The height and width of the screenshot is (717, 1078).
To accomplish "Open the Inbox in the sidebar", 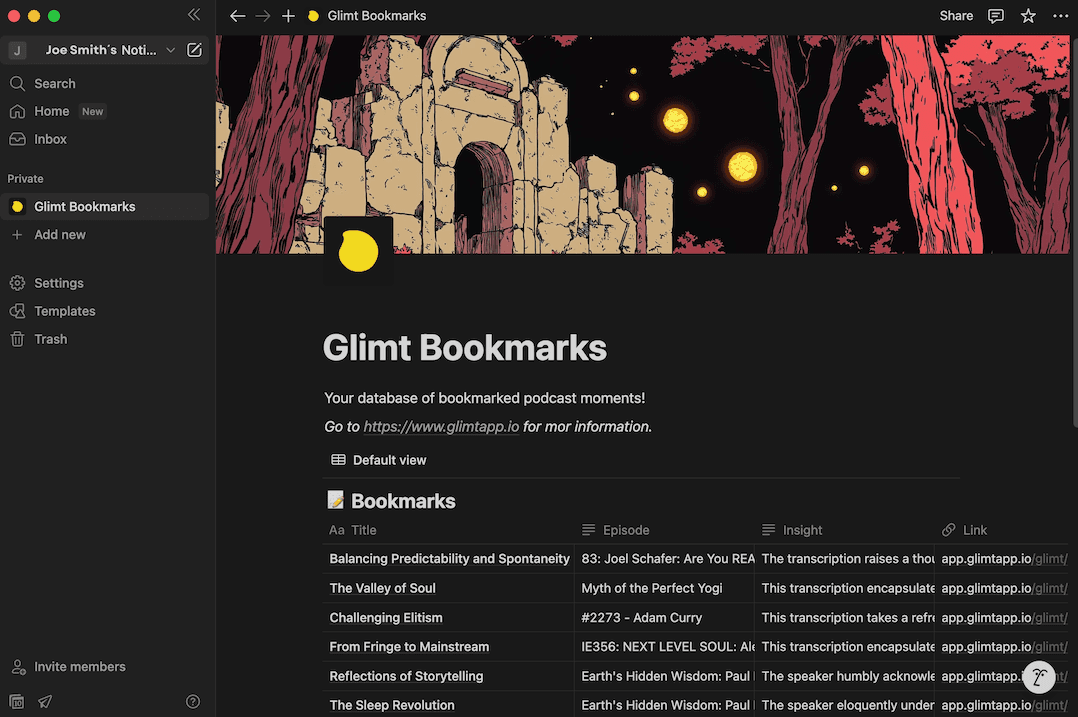I will (51, 139).
